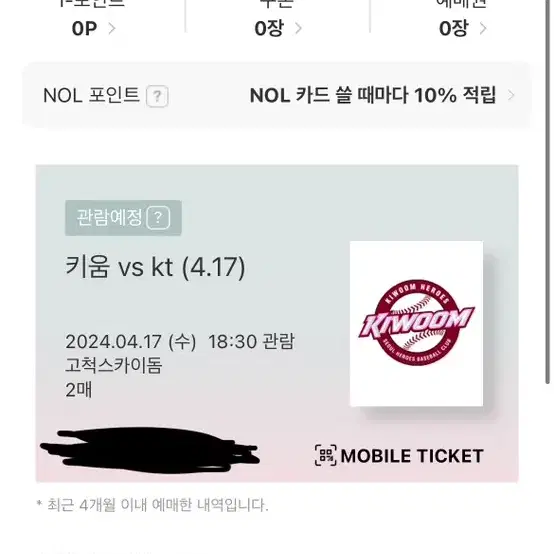Open the 키움 vs kt (4.17) ticket title
This screenshot has height=554, width=554.
[155, 267]
